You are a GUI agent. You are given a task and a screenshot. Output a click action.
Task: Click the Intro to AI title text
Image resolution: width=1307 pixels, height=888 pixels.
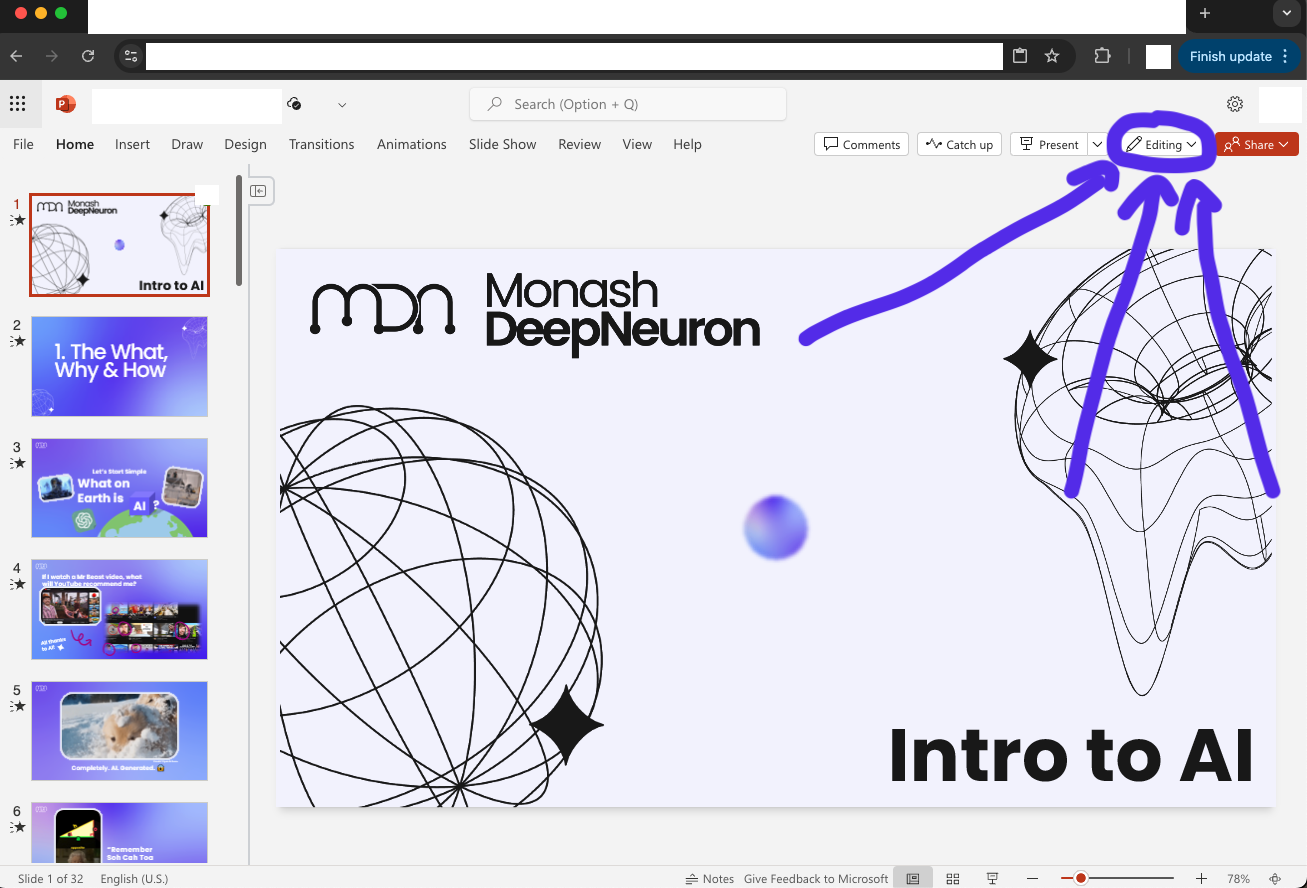pyautogui.click(x=1071, y=756)
